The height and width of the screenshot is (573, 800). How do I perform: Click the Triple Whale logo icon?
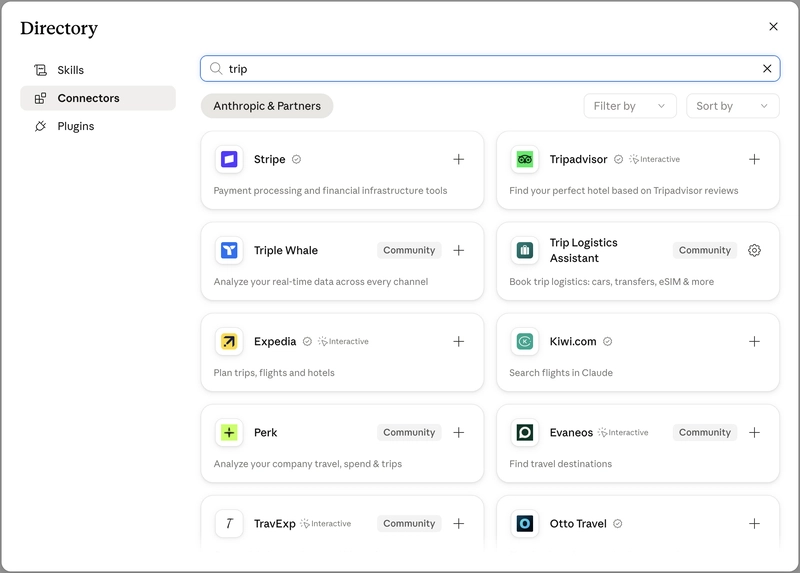[x=229, y=250]
